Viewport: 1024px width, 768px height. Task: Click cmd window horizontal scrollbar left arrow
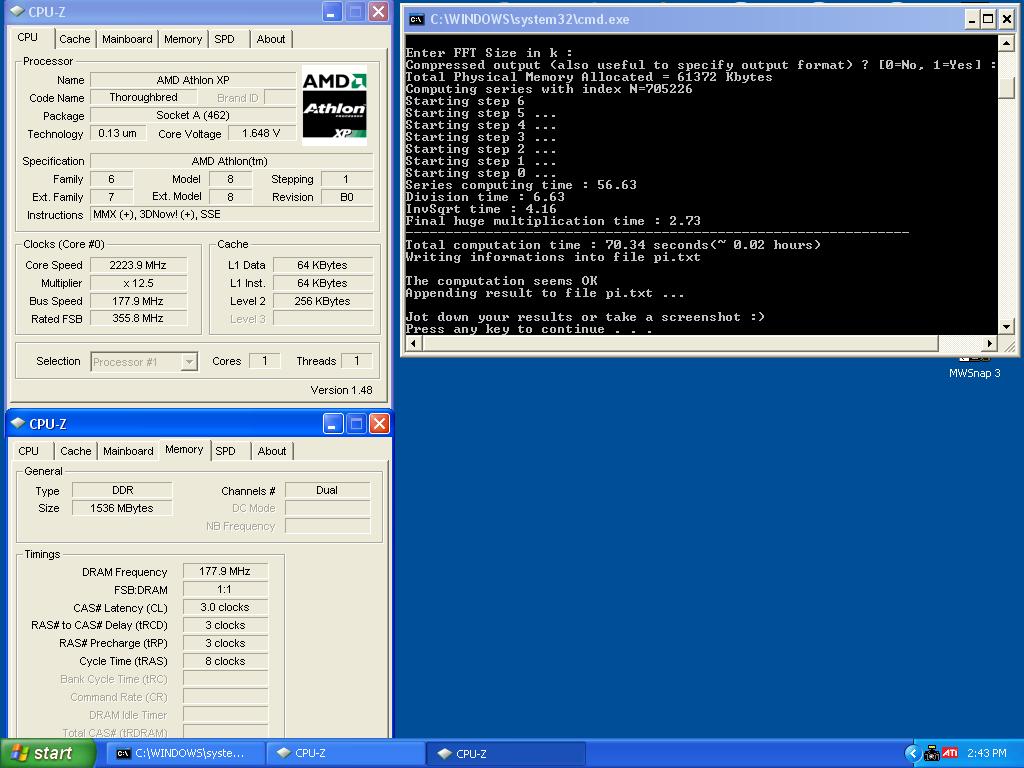413,343
